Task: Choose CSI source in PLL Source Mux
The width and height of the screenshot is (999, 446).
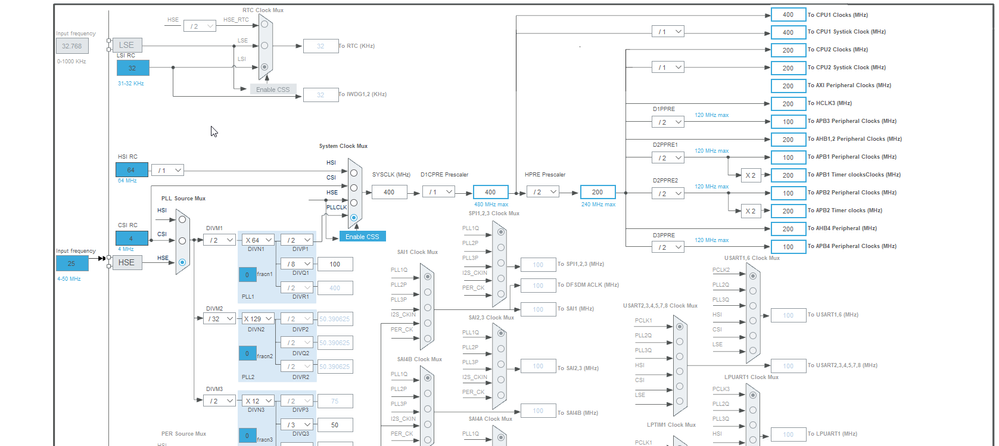Action: (x=182, y=241)
